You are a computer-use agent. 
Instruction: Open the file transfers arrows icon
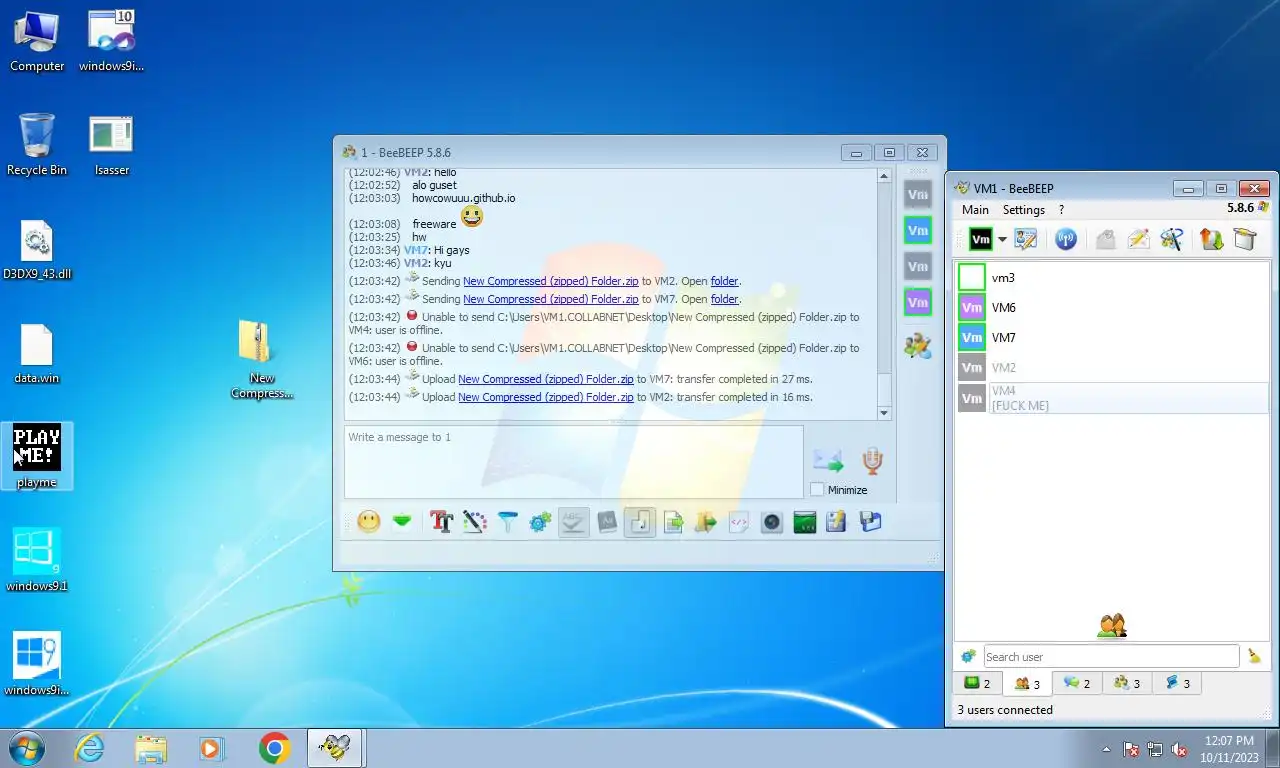(1212, 239)
